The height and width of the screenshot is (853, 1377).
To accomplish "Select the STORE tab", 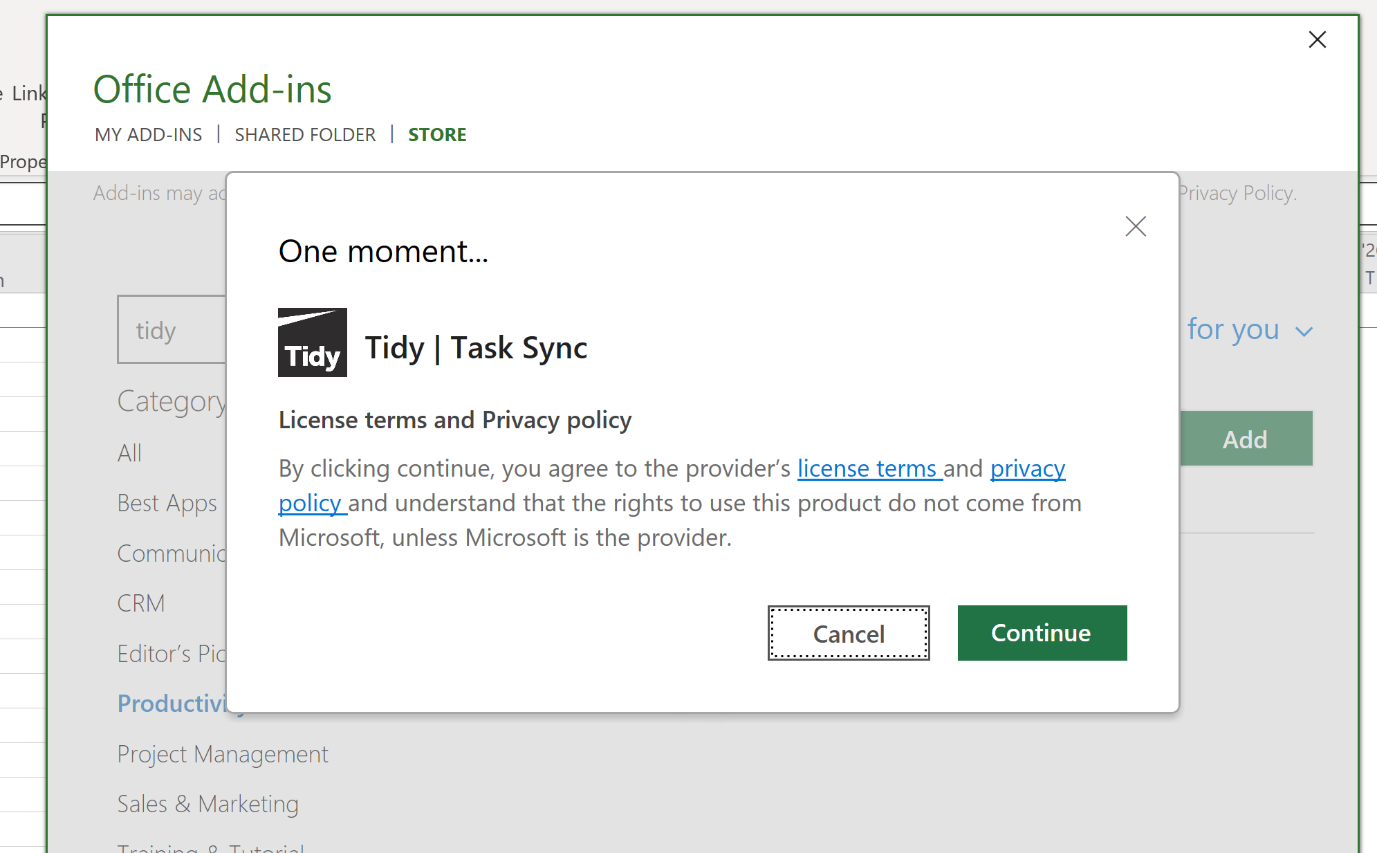I will (437, 133).
